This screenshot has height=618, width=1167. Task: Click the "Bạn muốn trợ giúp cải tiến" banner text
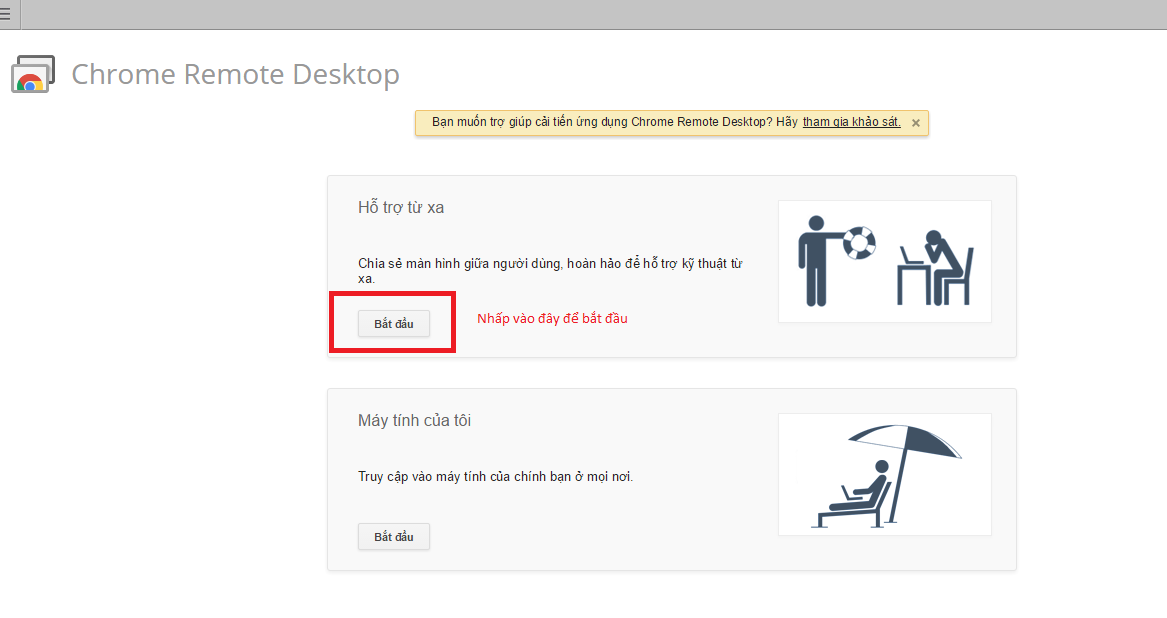coord(615,122)
